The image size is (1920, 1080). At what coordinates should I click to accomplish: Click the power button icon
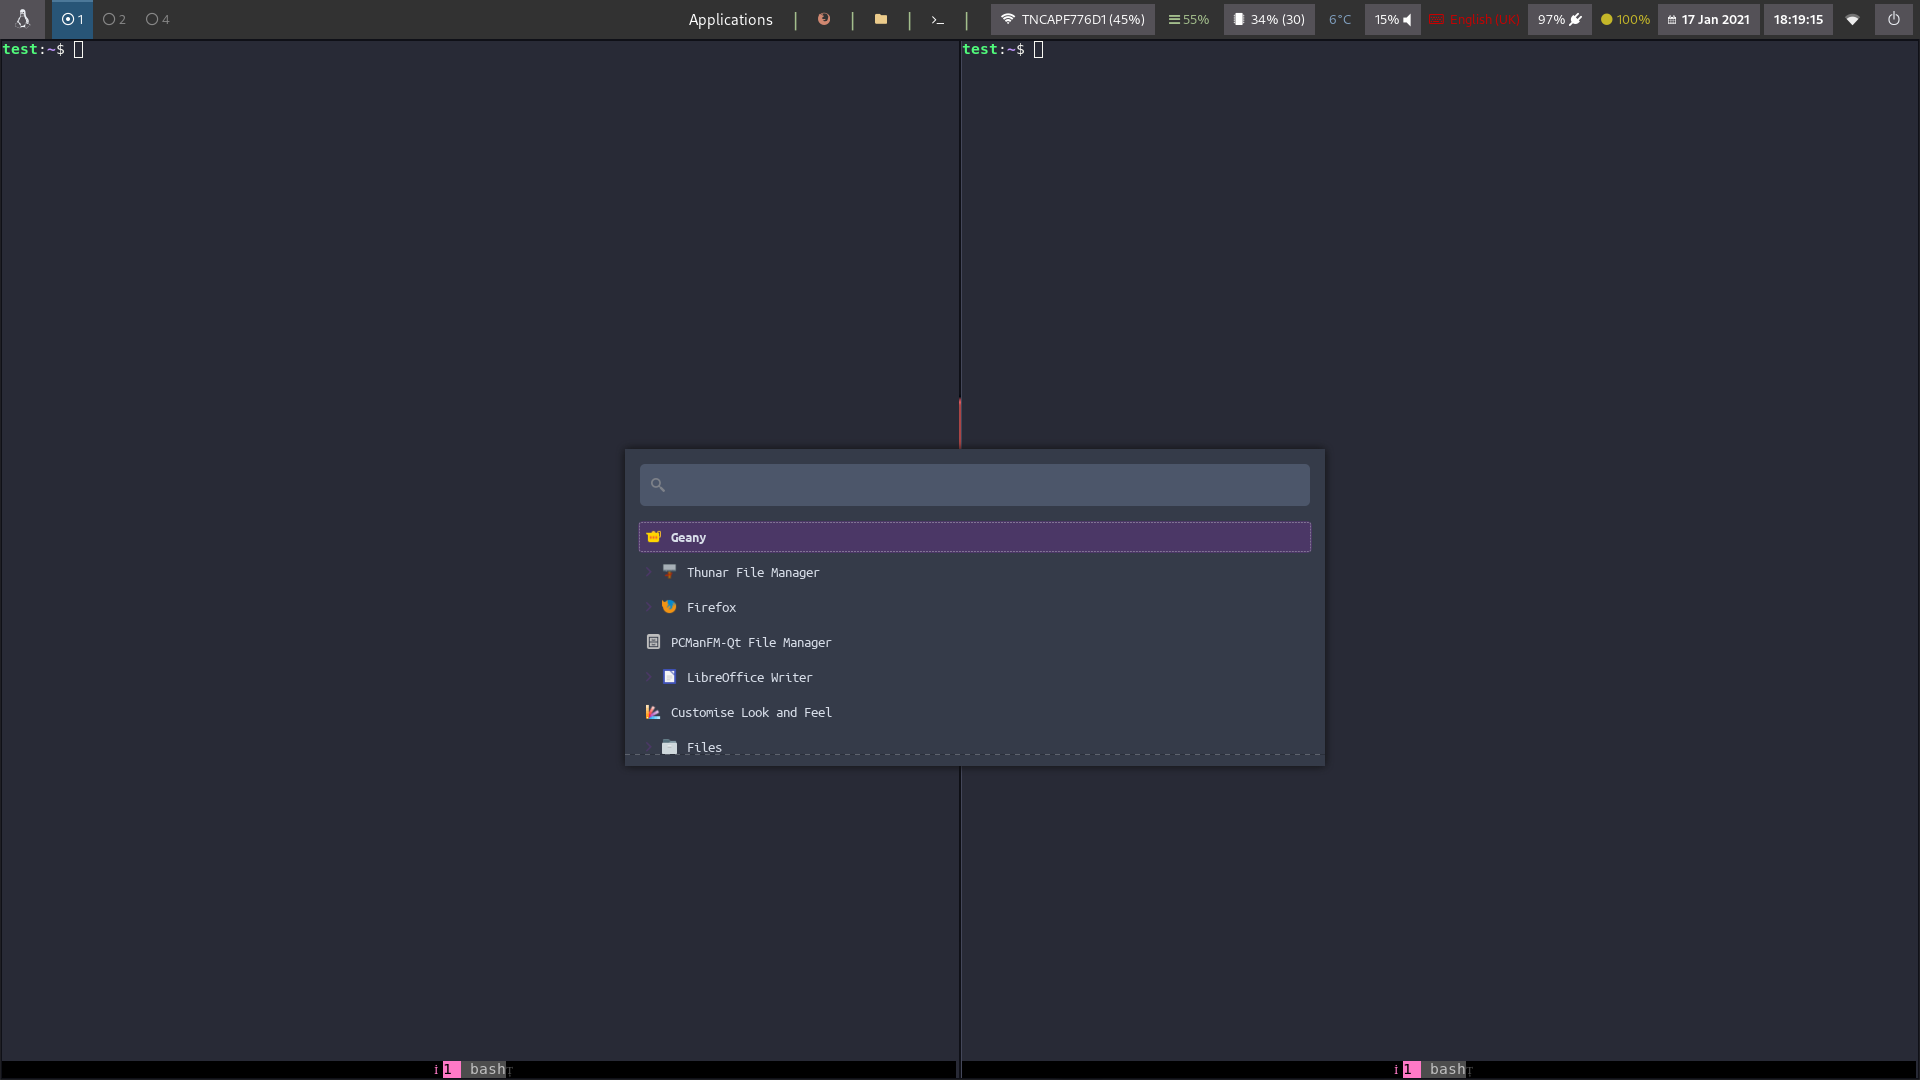click(x=1893, y=19)
